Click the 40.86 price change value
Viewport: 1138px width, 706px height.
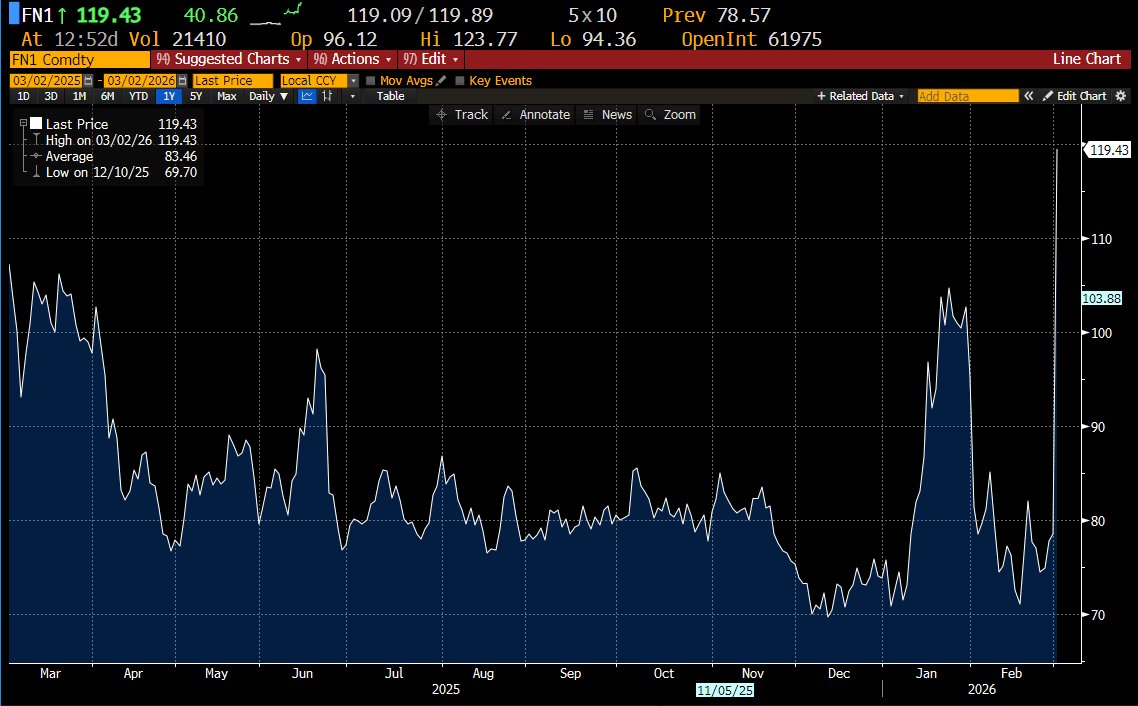point(210,15)
